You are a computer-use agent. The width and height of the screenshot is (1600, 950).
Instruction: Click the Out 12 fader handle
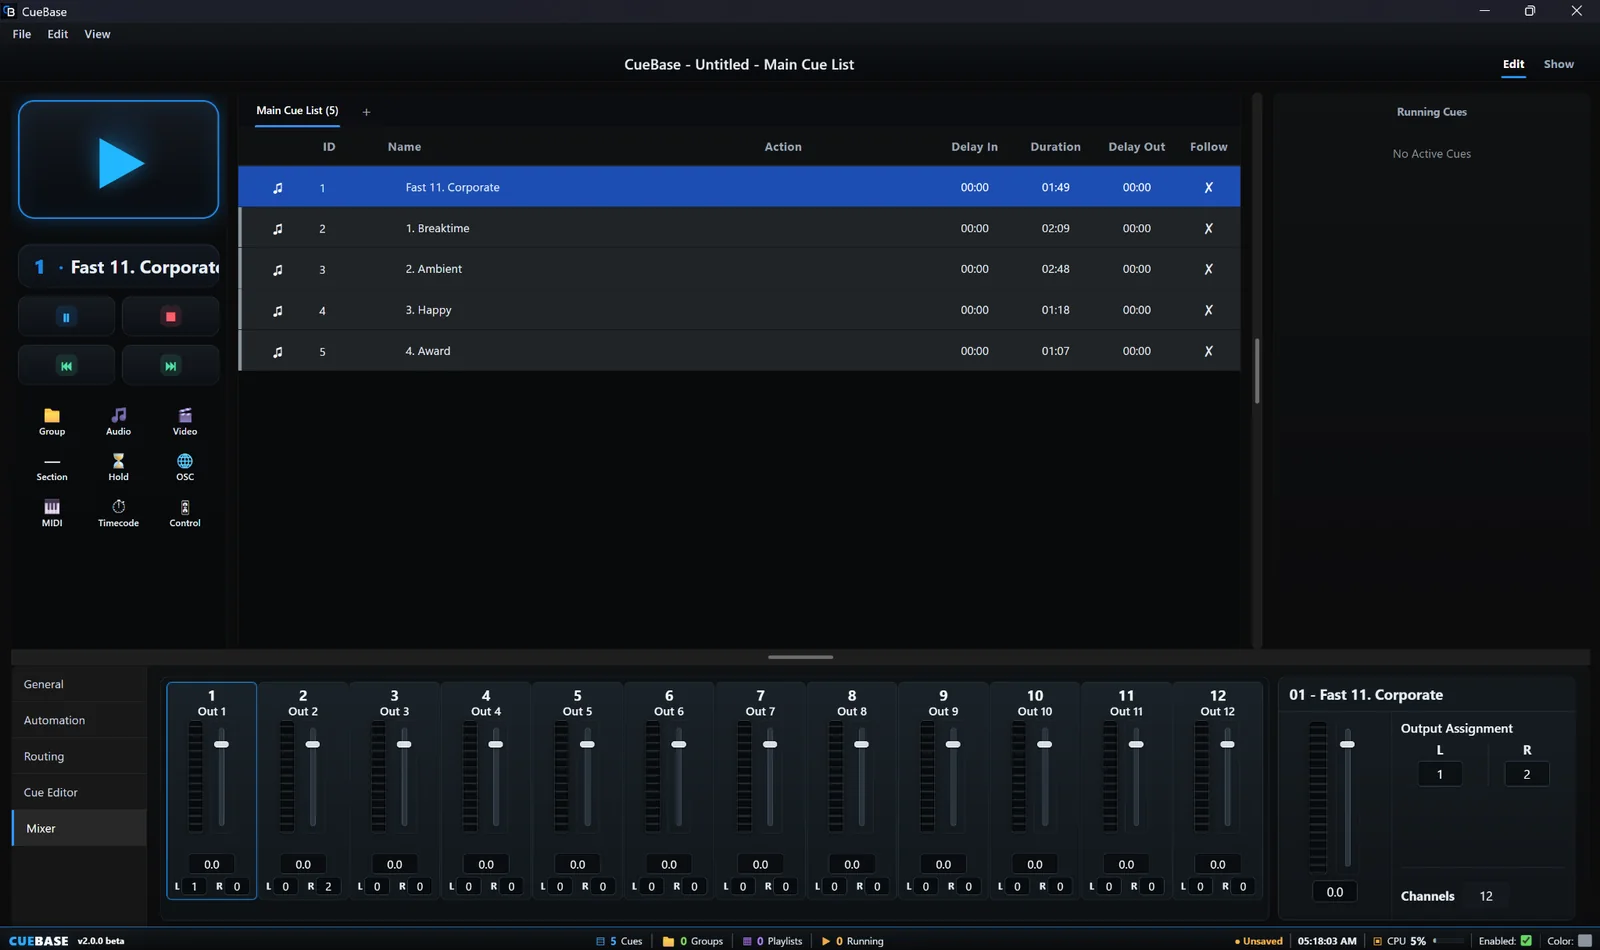[x=1227, y=744]
